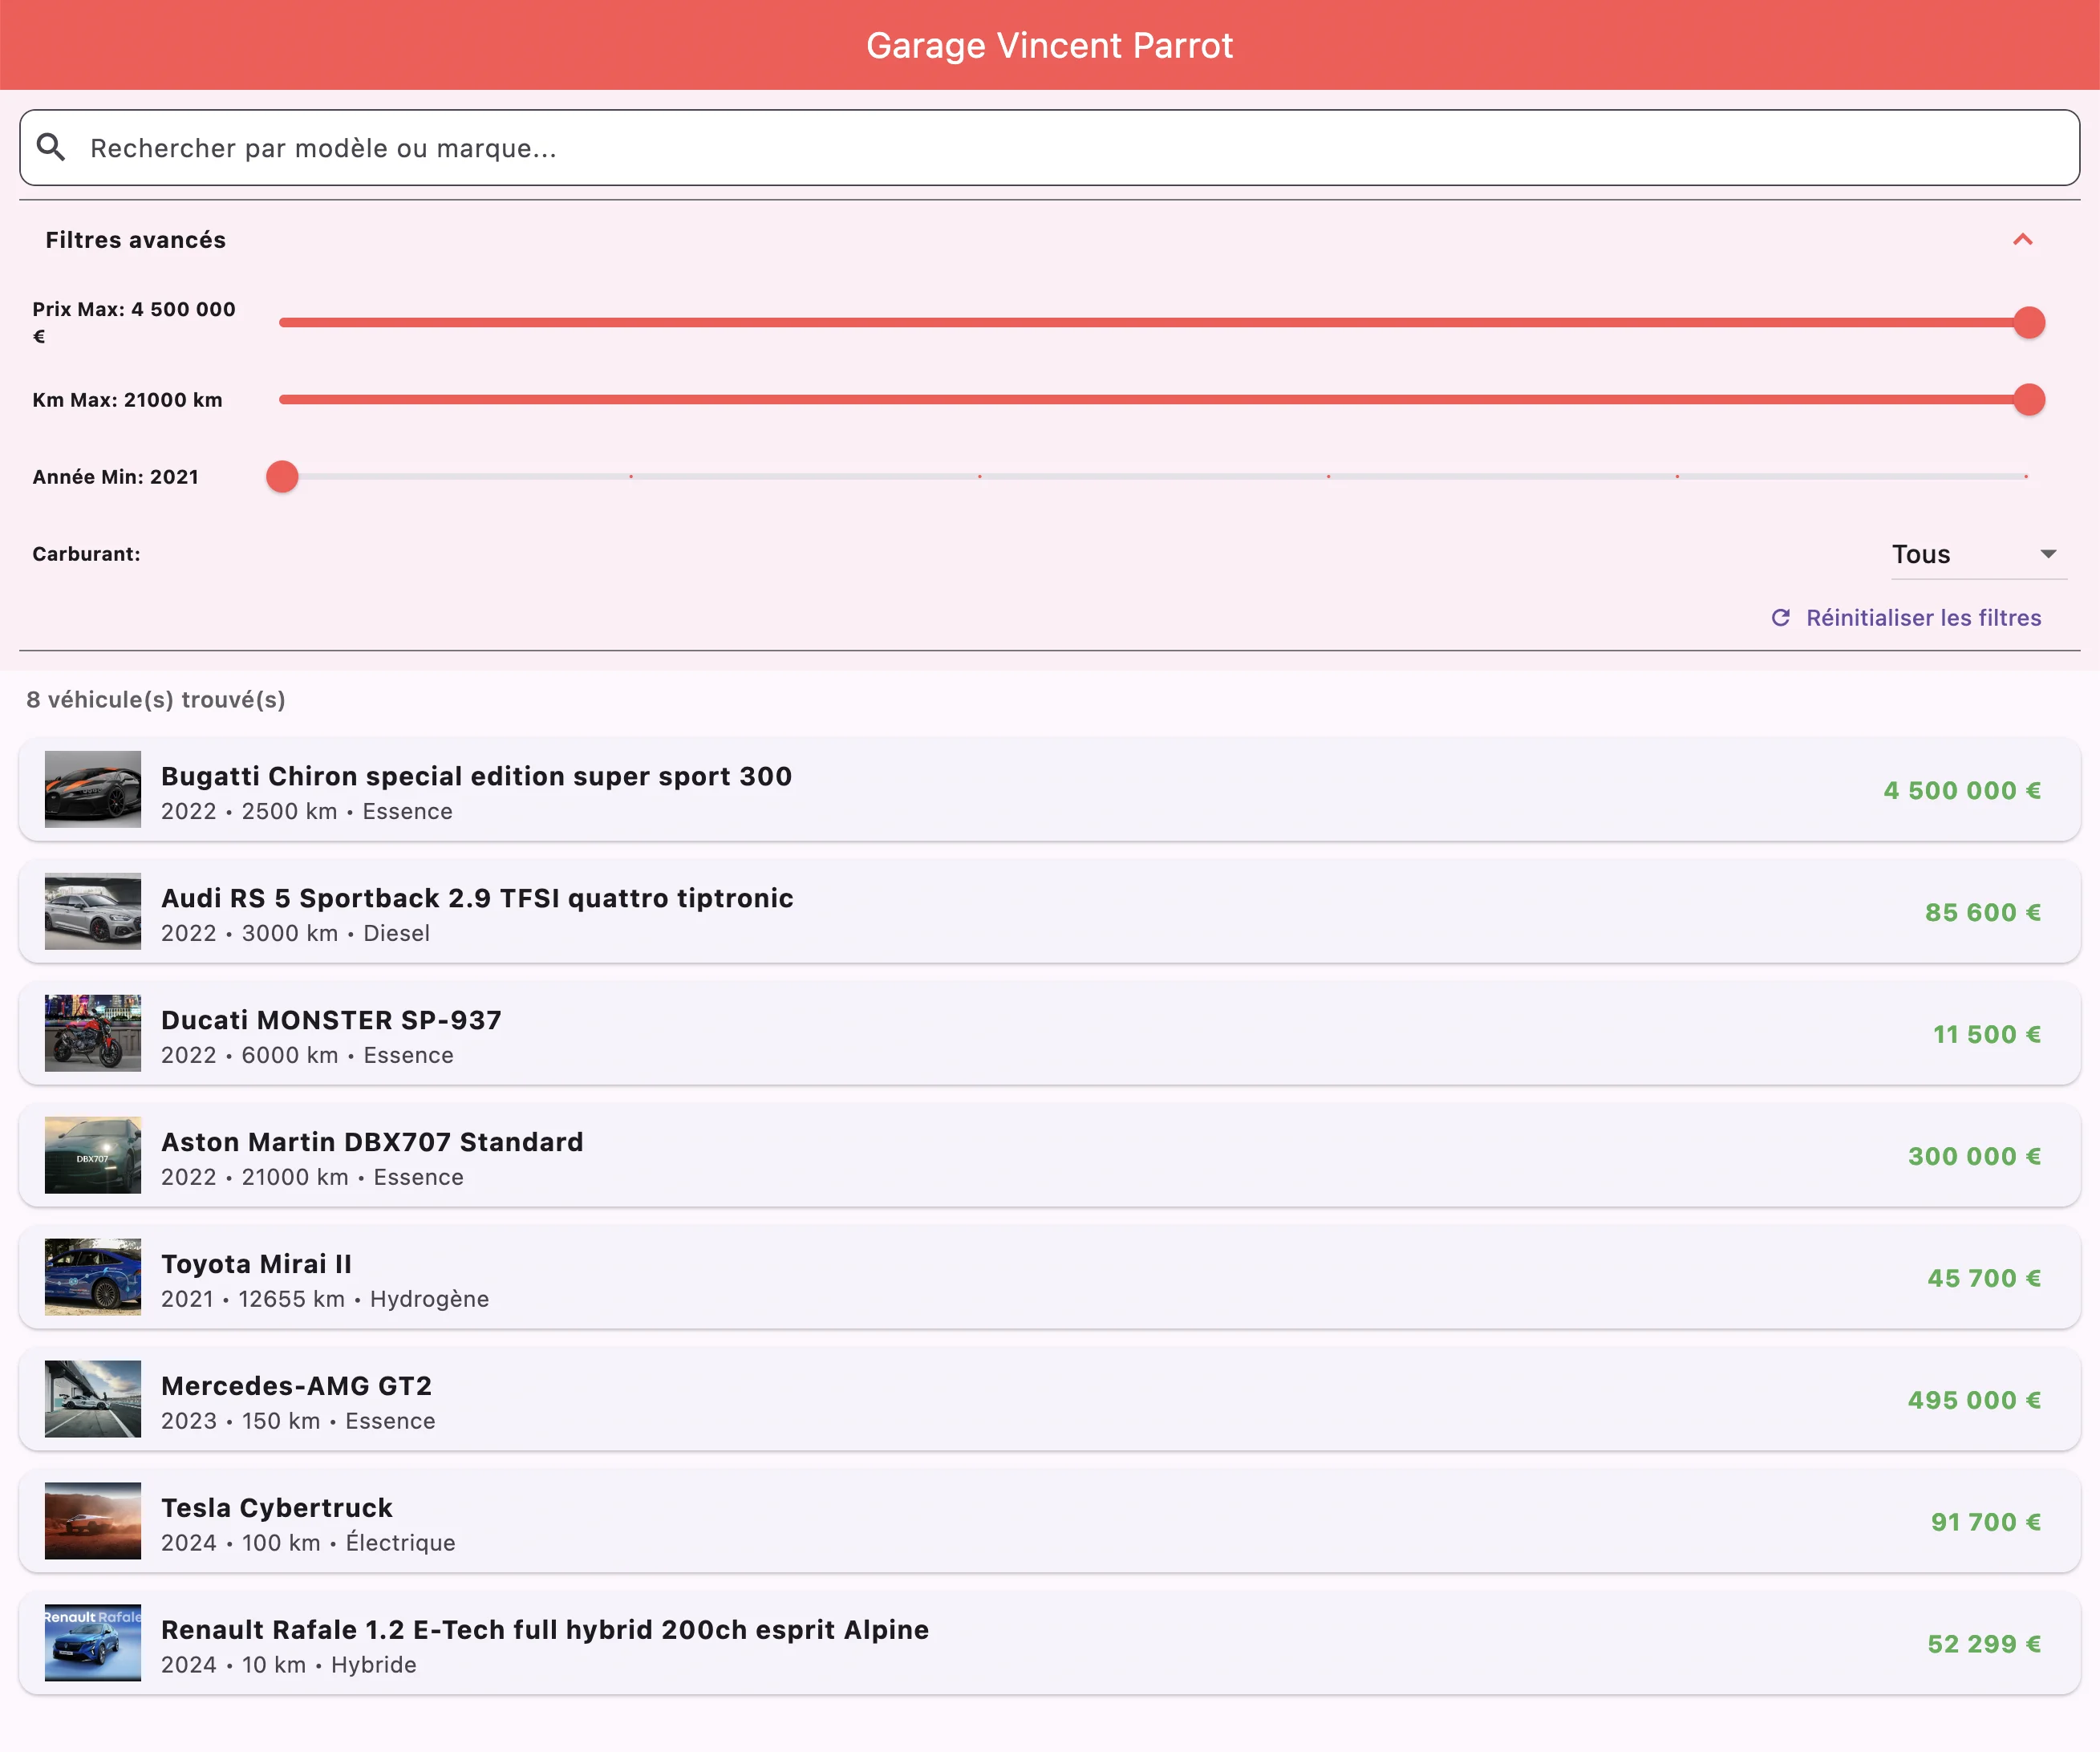Screen dimensions: 2100x1752
Task: Click the 495 000 € price
Action: point(1974,1400)
